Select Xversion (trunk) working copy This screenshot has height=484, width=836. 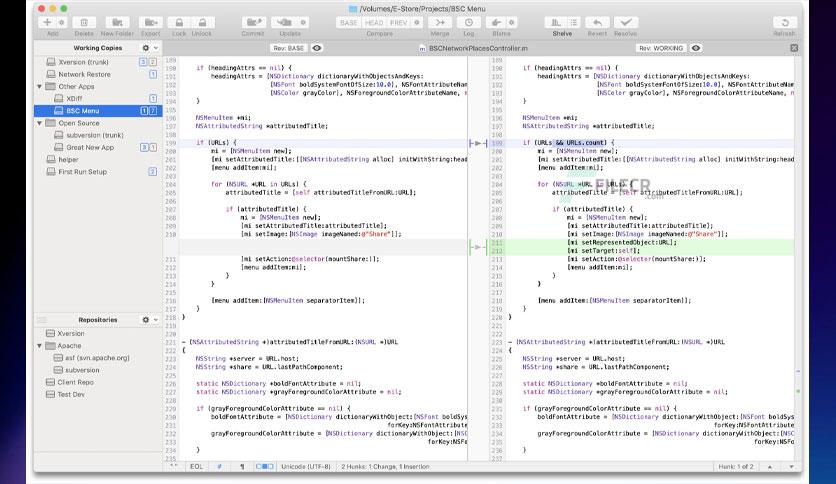(98, 62)
